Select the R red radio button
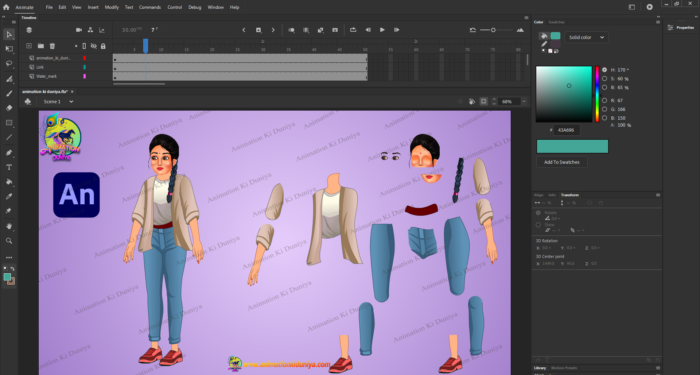Viewport: 700px width, 375px height. [x=604, y=100]
